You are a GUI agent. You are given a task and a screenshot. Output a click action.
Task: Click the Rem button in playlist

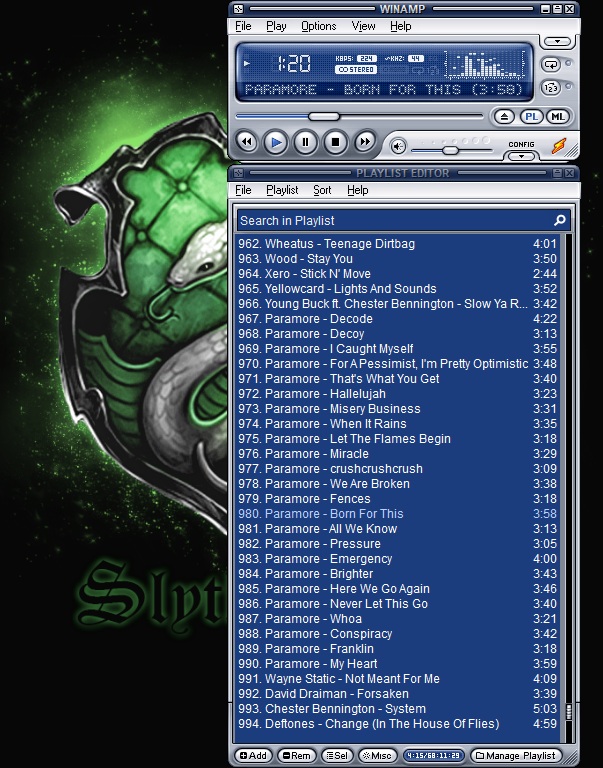point(296,755)
